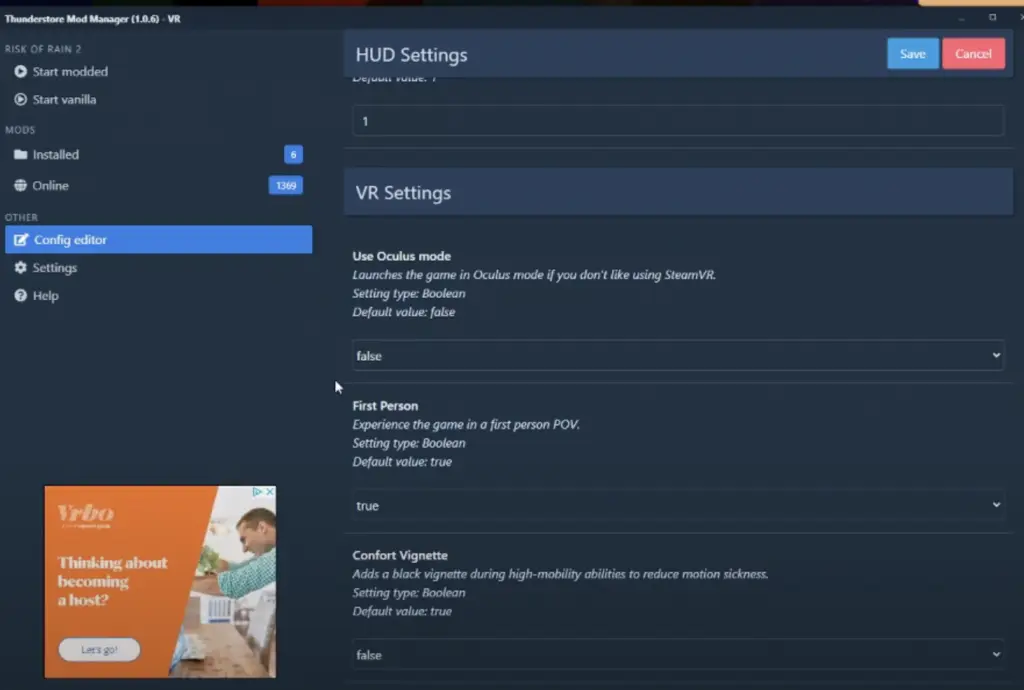Click the HUD Settings title
This screenshot has height=690, width=1024.
click(x=411, y=55)
